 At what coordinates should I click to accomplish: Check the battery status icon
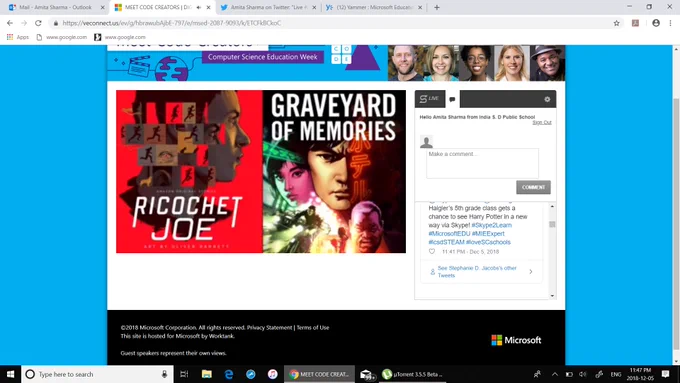point(569,374)
